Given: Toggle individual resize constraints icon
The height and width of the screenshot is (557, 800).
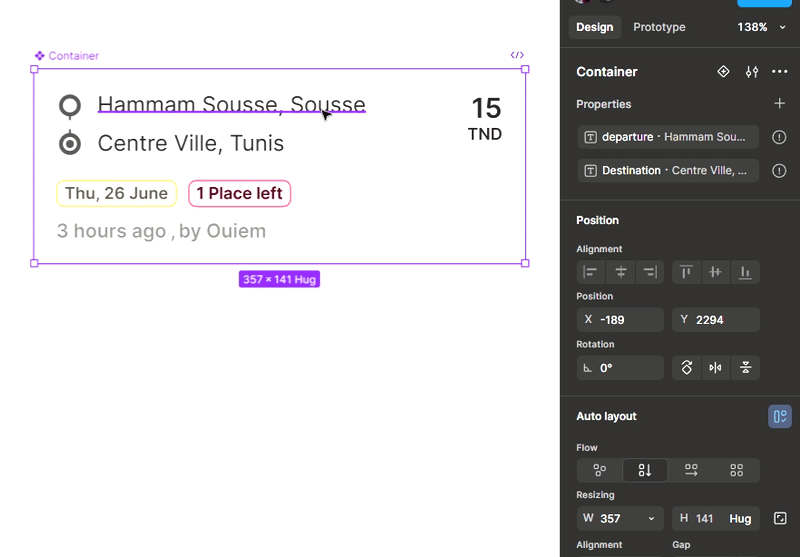Looking at the screenshot, I should tap(780, 519).
